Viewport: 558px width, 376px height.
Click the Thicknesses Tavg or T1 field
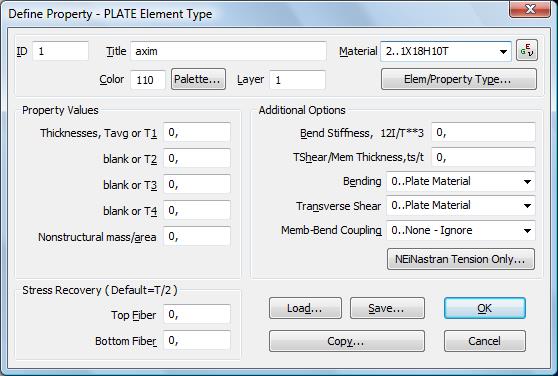(197, 132)
